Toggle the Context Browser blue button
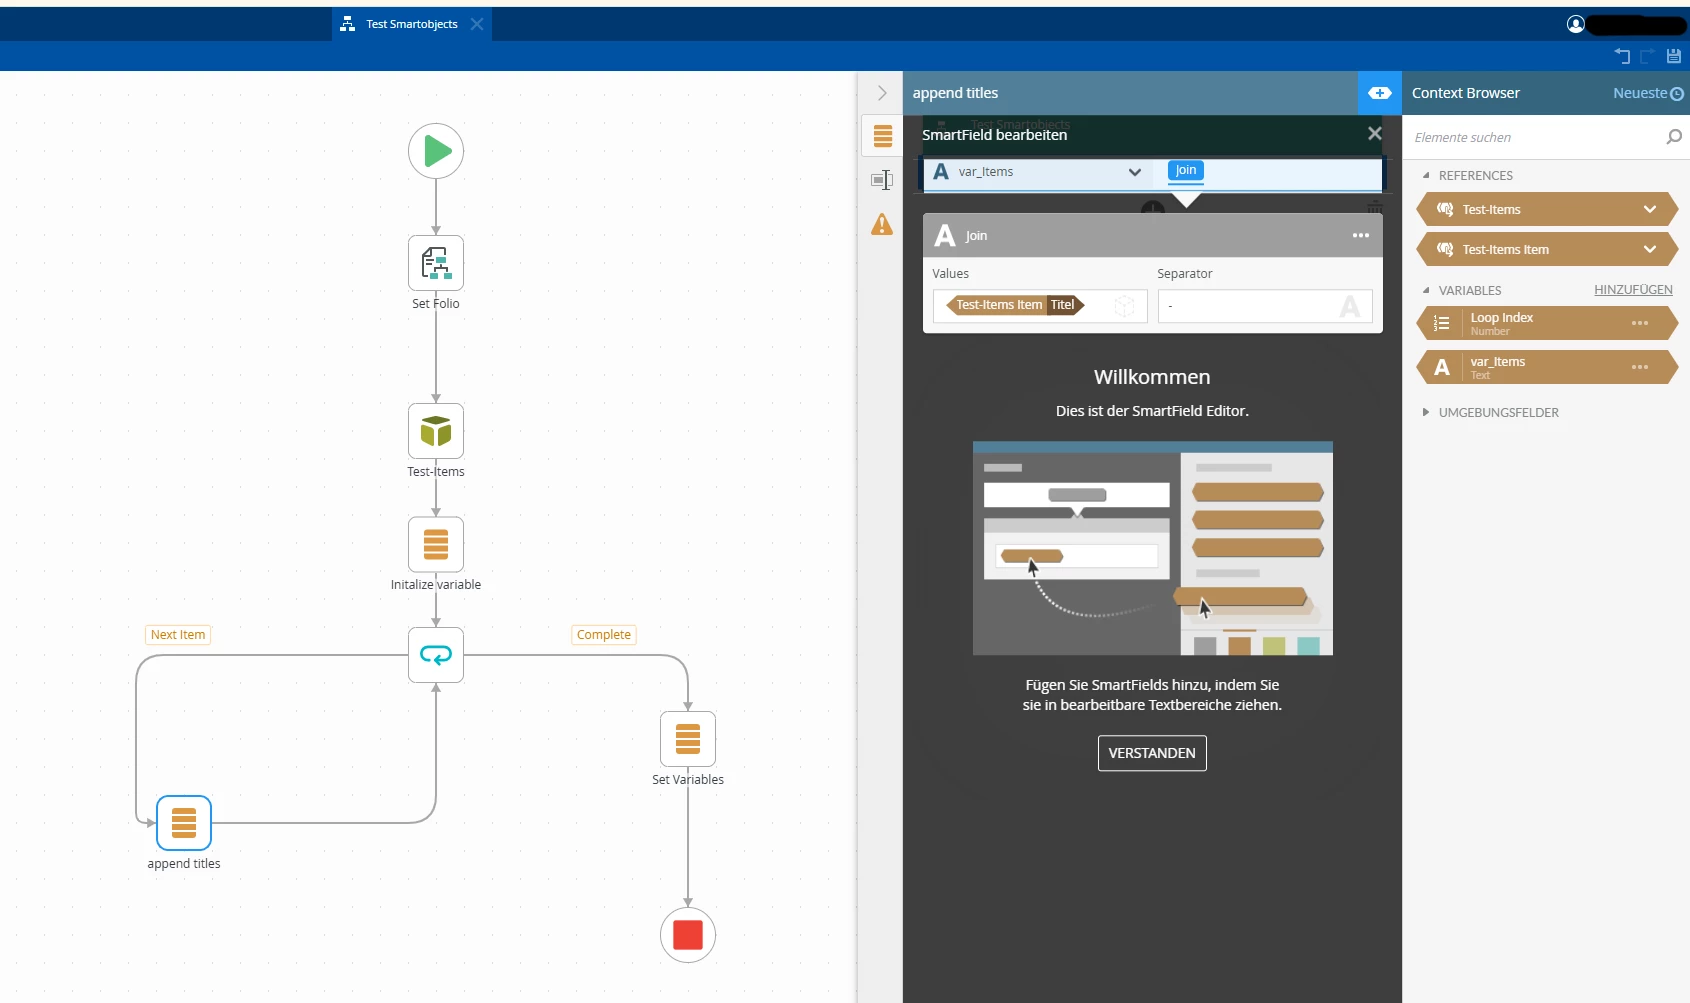The width and height of the screenshot is (1690, 1003). 1380,93
